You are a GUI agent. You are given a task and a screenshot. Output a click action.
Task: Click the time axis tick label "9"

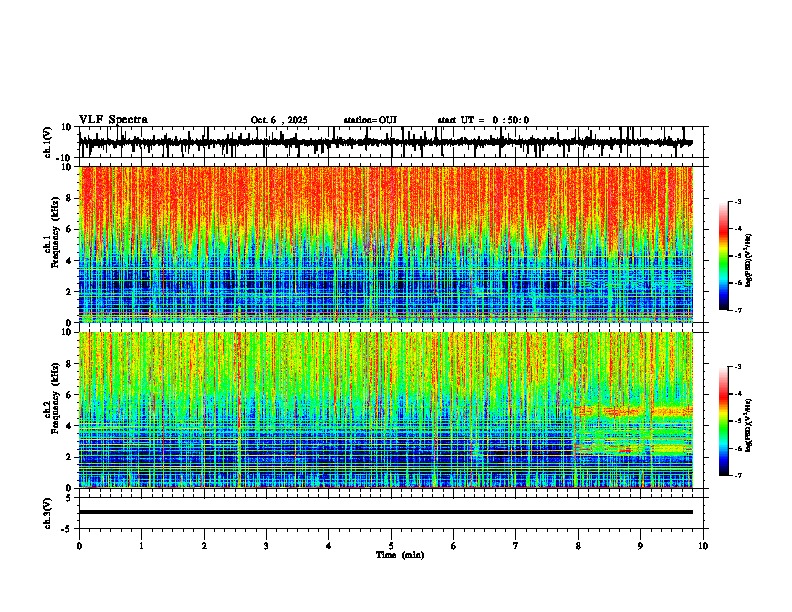[x=640, y=546]
